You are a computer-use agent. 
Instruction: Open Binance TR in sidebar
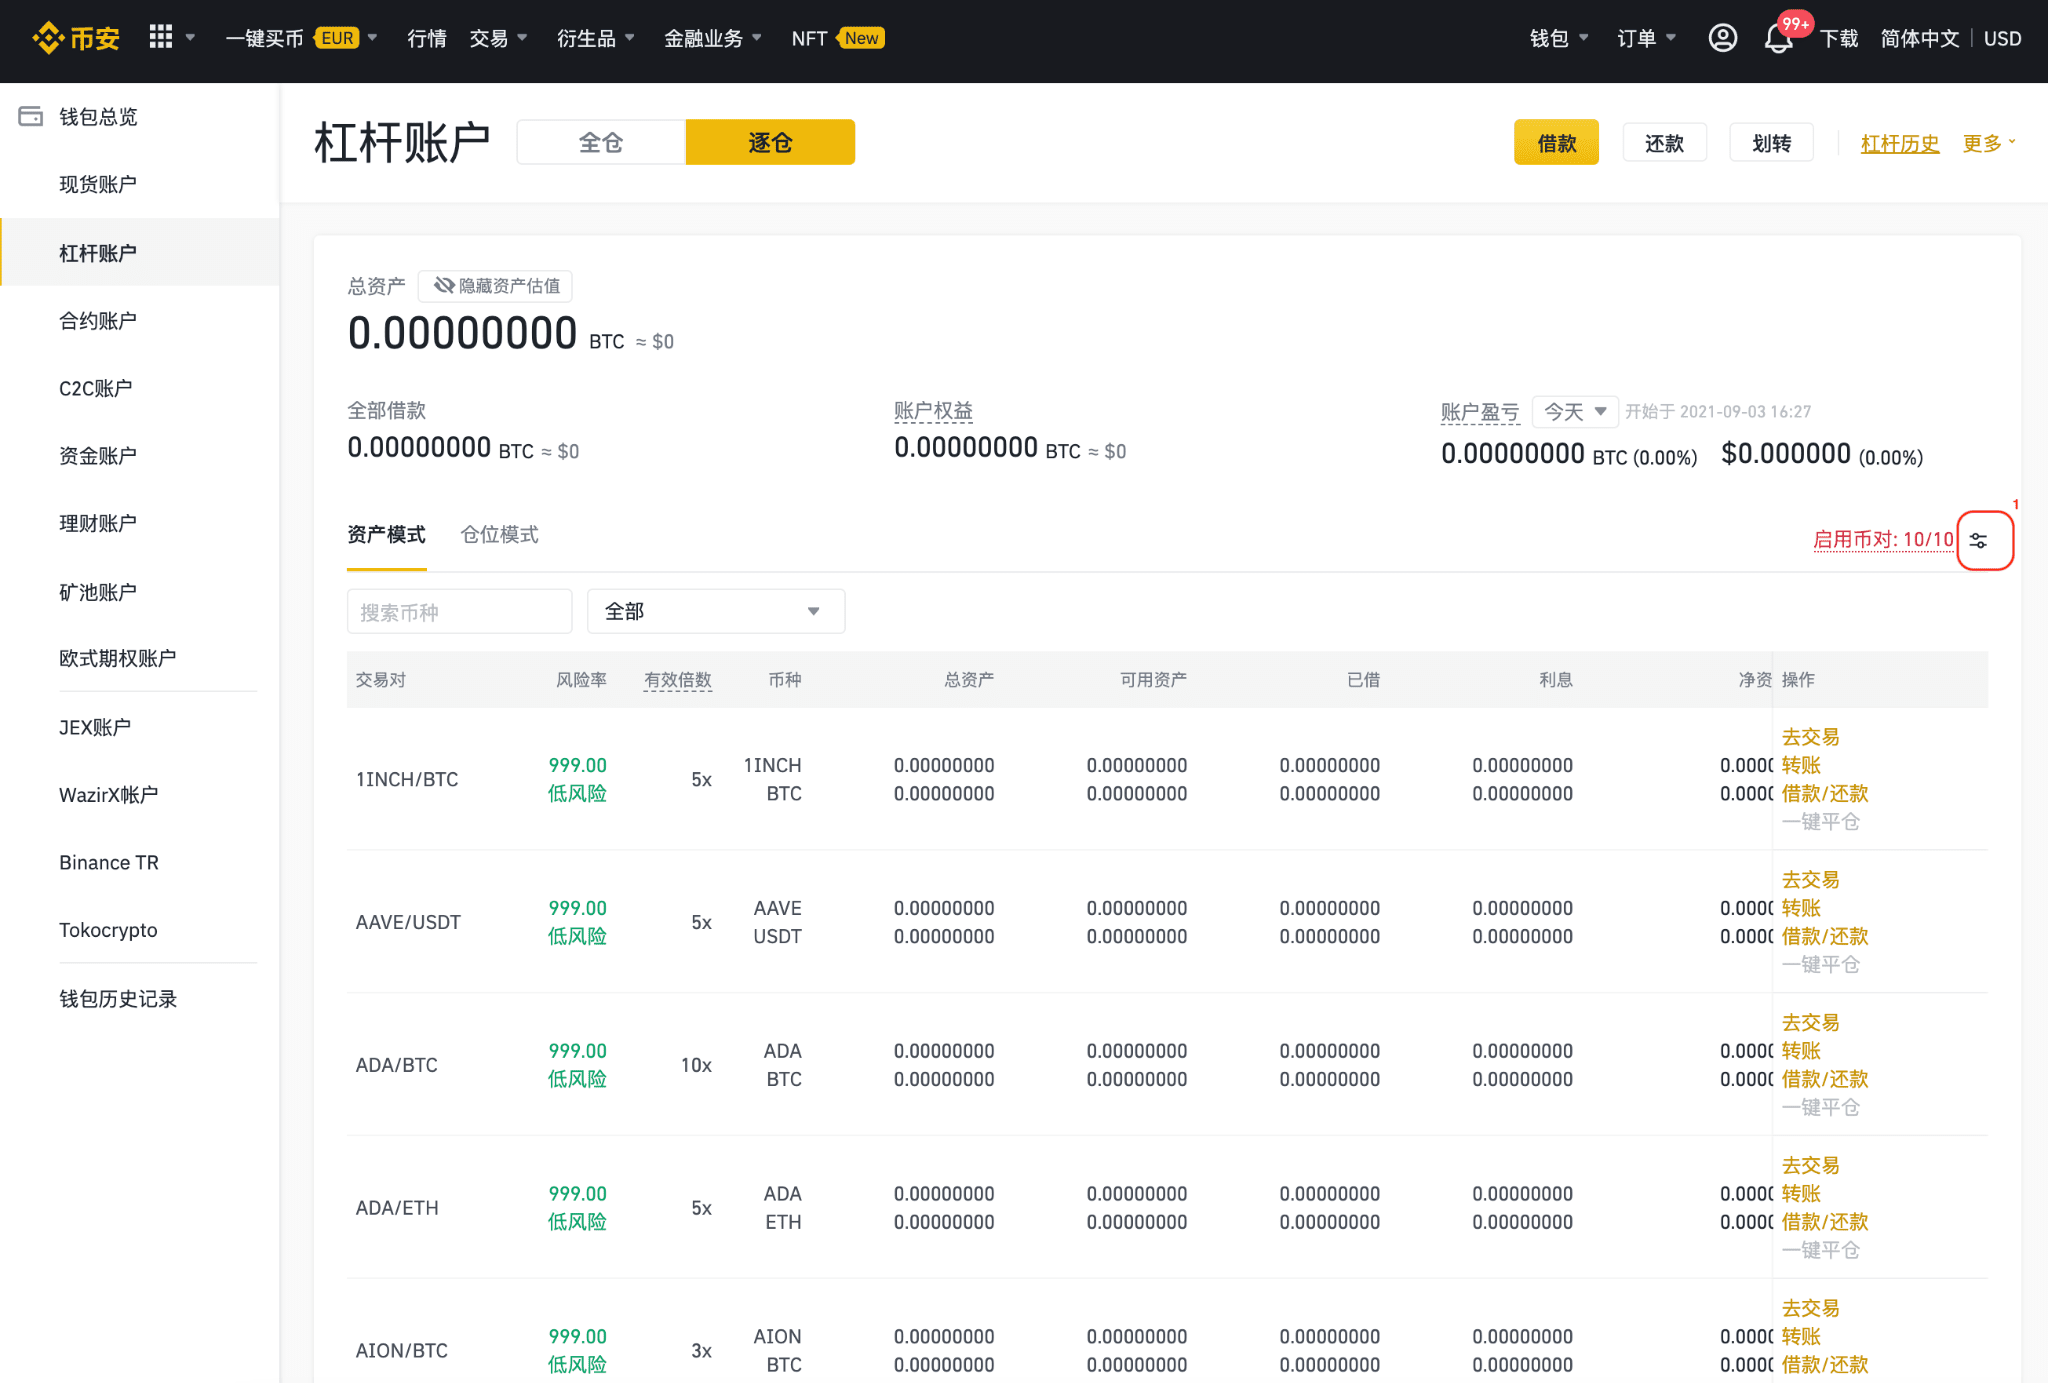pyautogui.click(x=109, y=862)
